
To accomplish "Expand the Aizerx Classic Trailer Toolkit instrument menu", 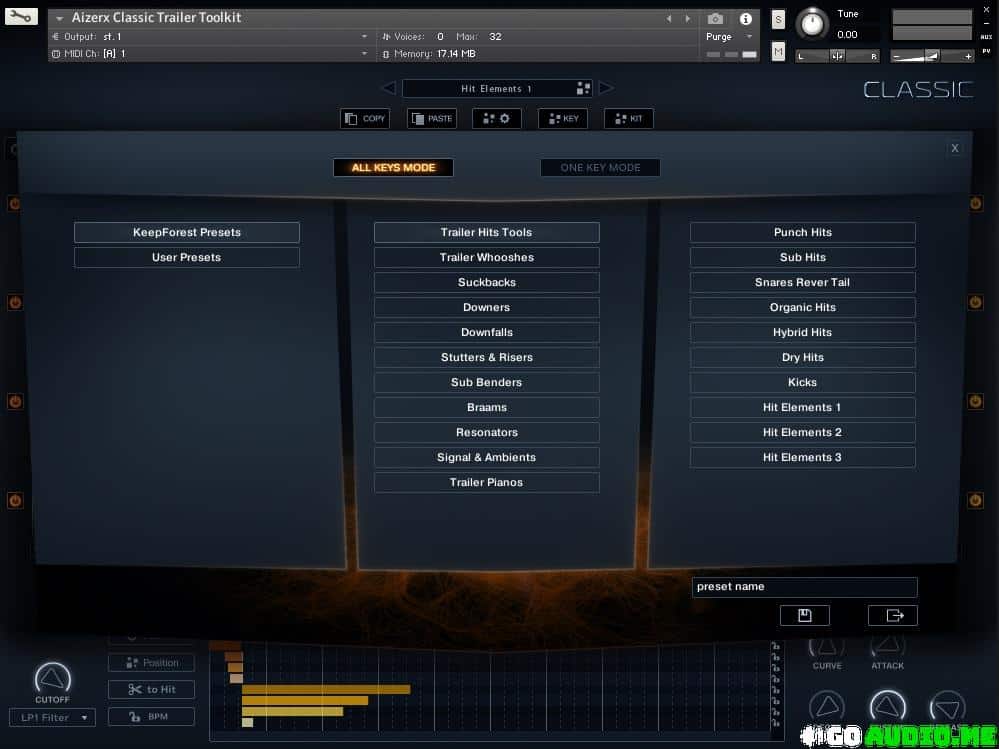I will pyautogui.click(x=59, y=18).
